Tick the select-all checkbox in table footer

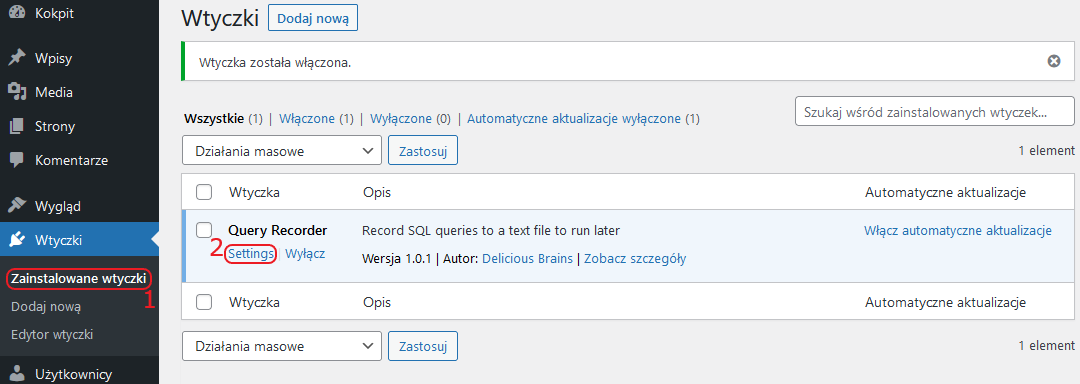tap(204, 302)
